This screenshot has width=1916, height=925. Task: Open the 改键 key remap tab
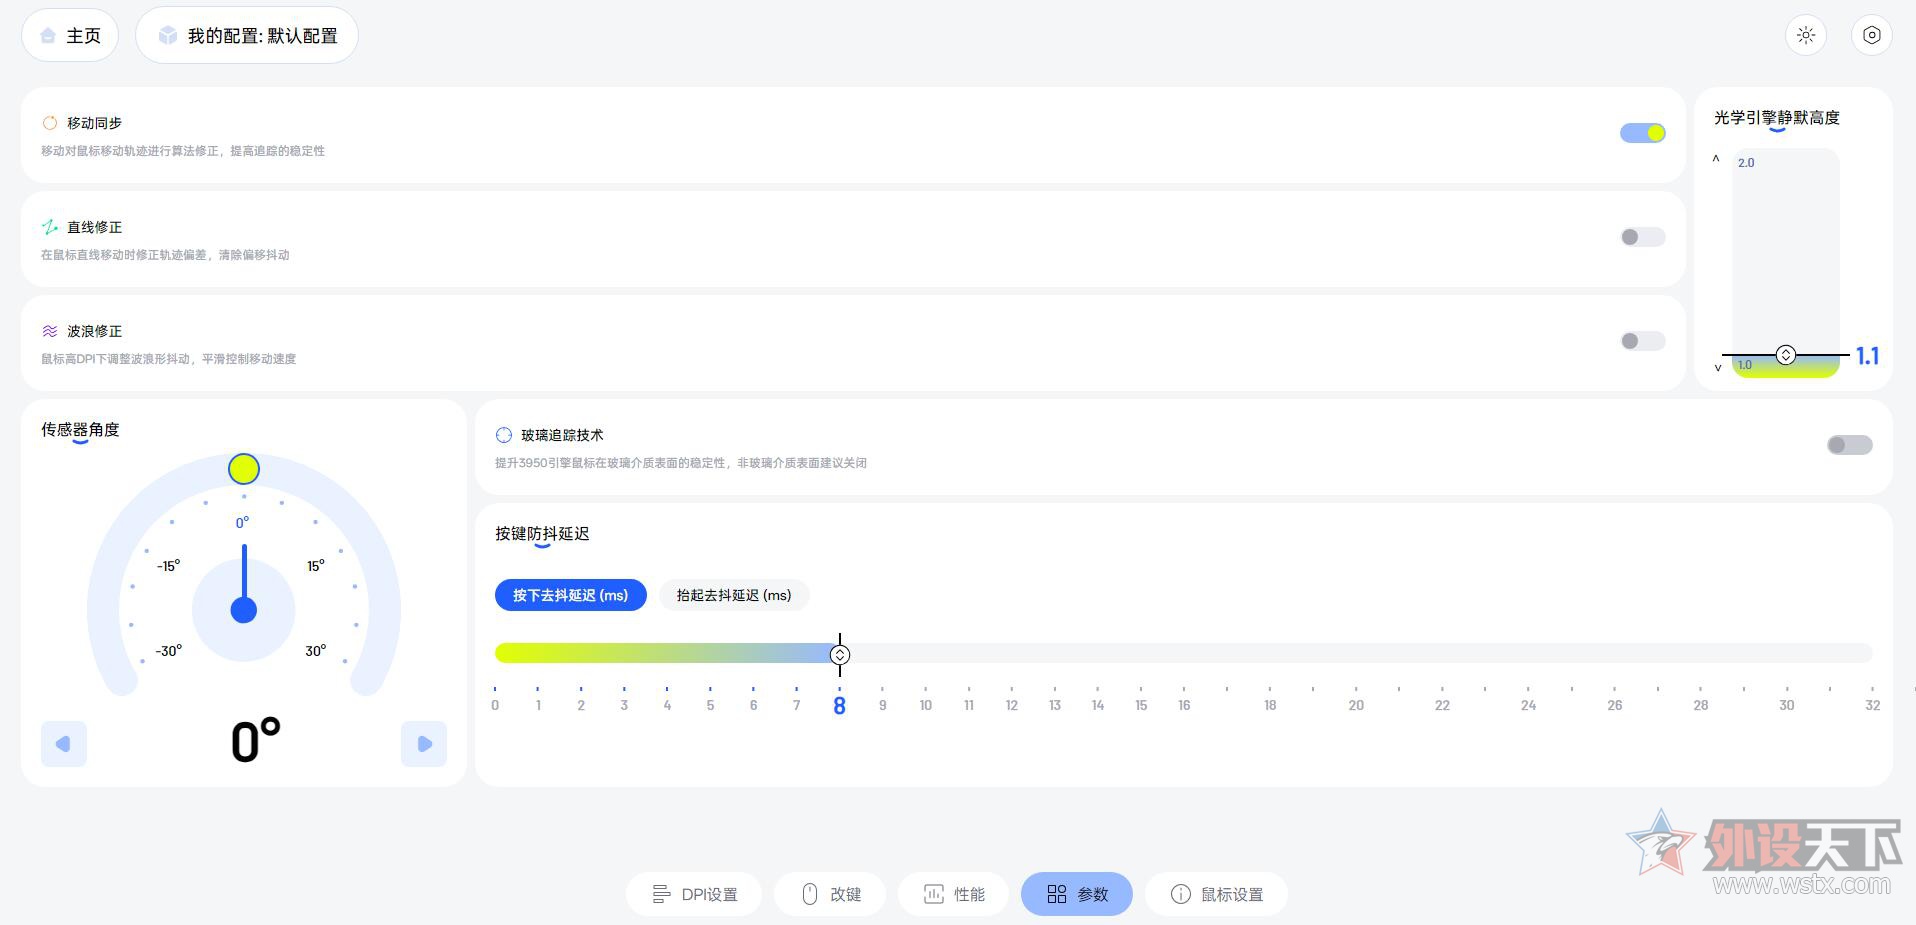(x=831, y=894)
